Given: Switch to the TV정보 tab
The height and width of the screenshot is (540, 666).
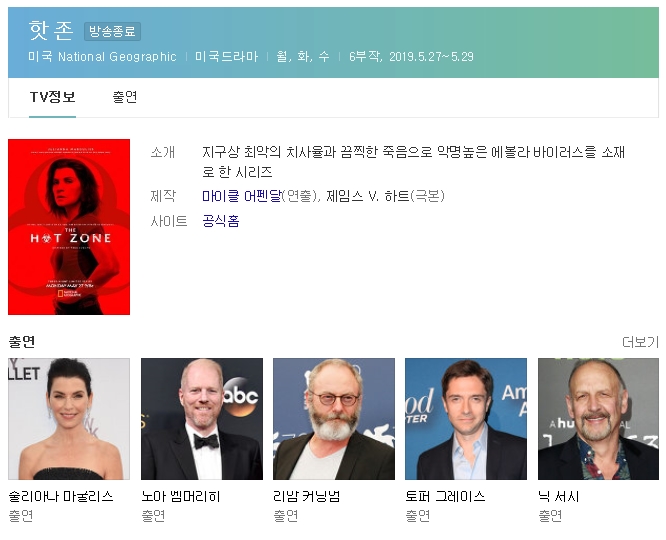Looking at the screenshot, I should pyautogui.click(x=52, y=97).
